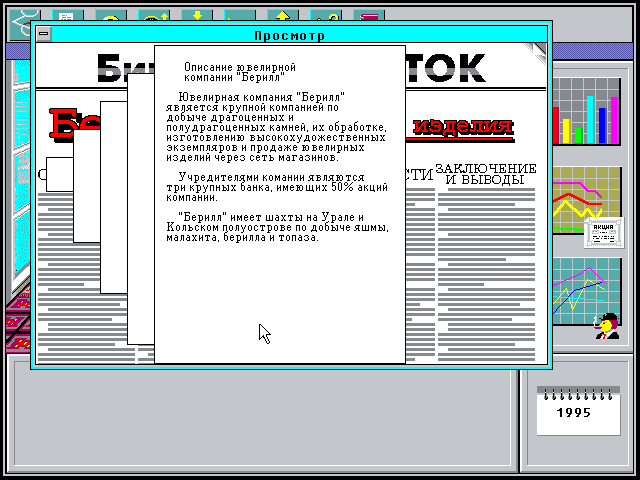Click the 'Просмотр' window title bar
640x480 pixels.
(x=290, y=35)
